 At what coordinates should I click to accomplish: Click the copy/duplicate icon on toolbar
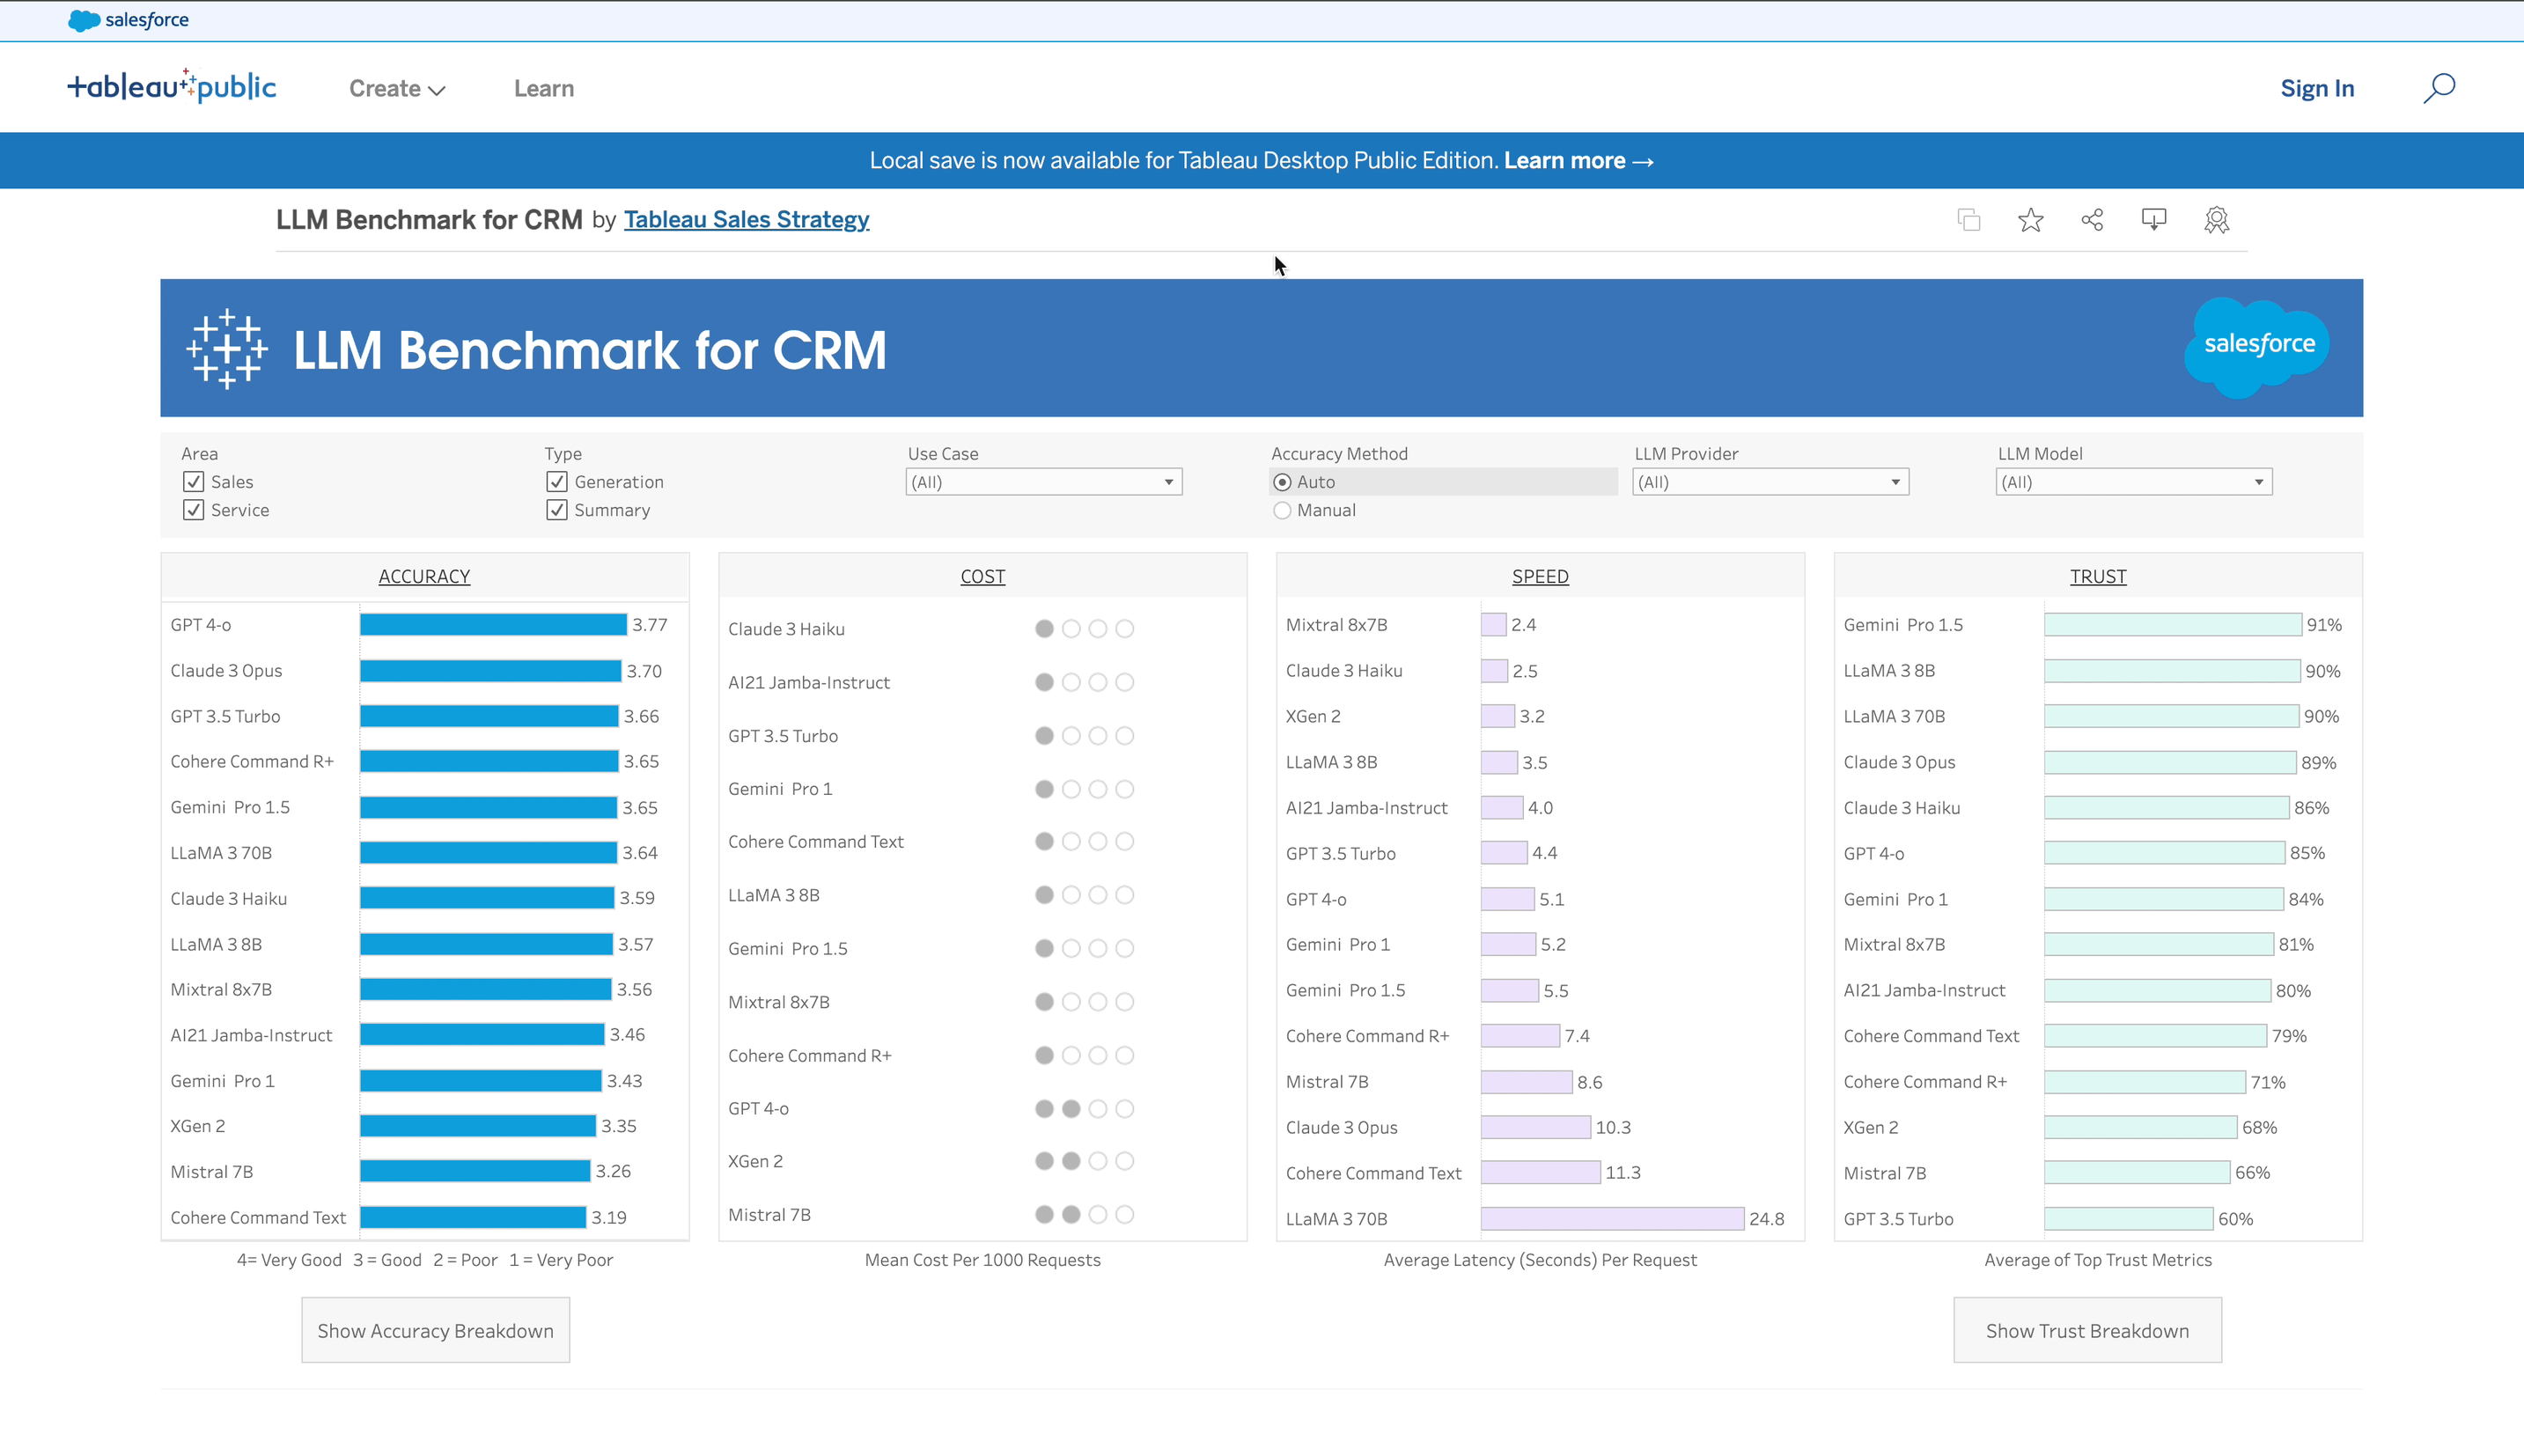[1968, 220]
